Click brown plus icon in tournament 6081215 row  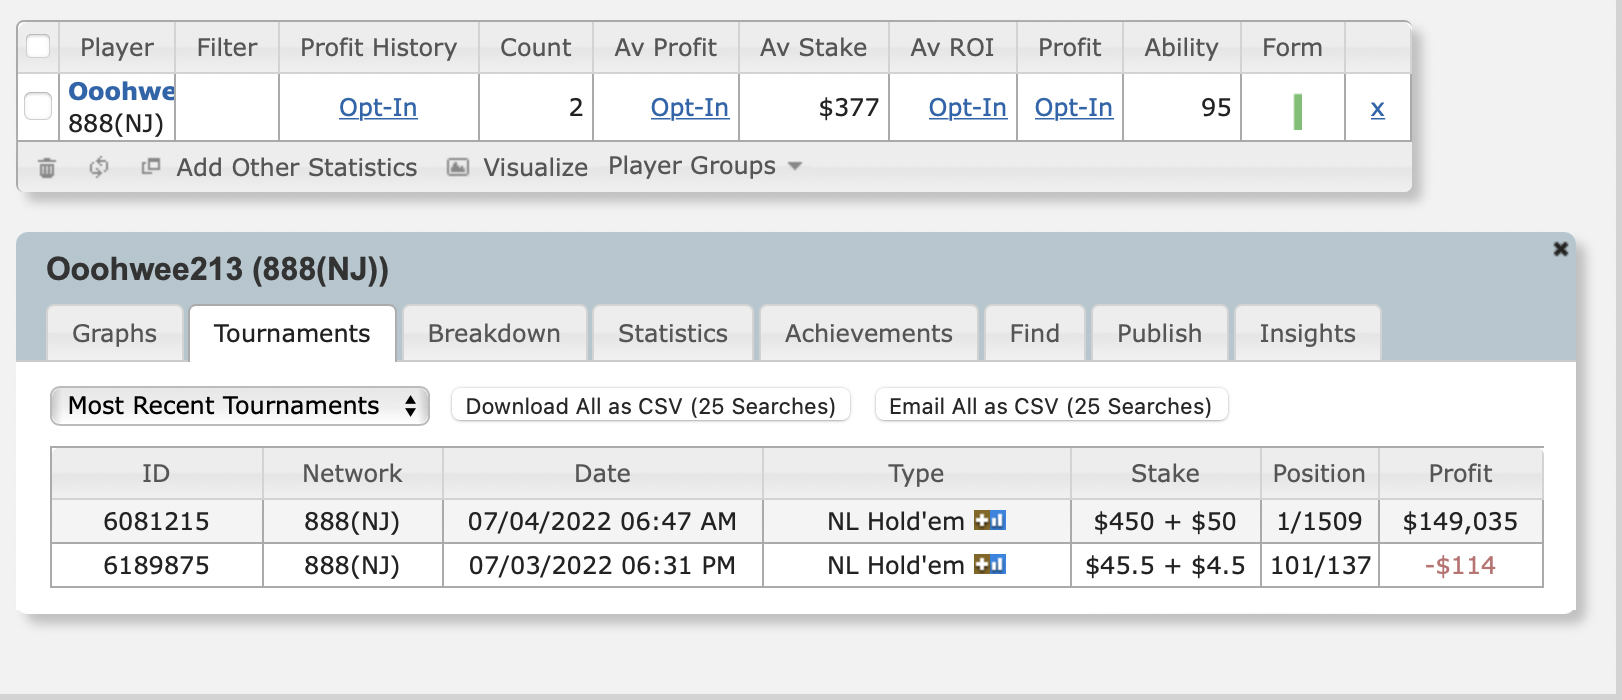tap(982, 520)
